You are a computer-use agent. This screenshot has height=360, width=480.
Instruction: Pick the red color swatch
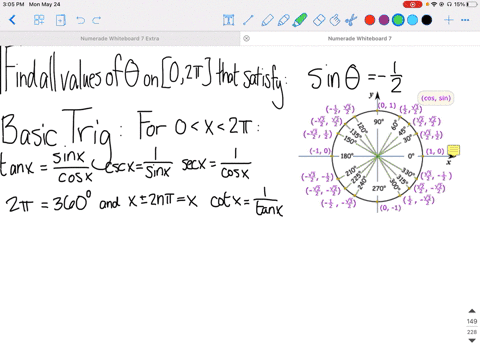click(x=370, y=20)
